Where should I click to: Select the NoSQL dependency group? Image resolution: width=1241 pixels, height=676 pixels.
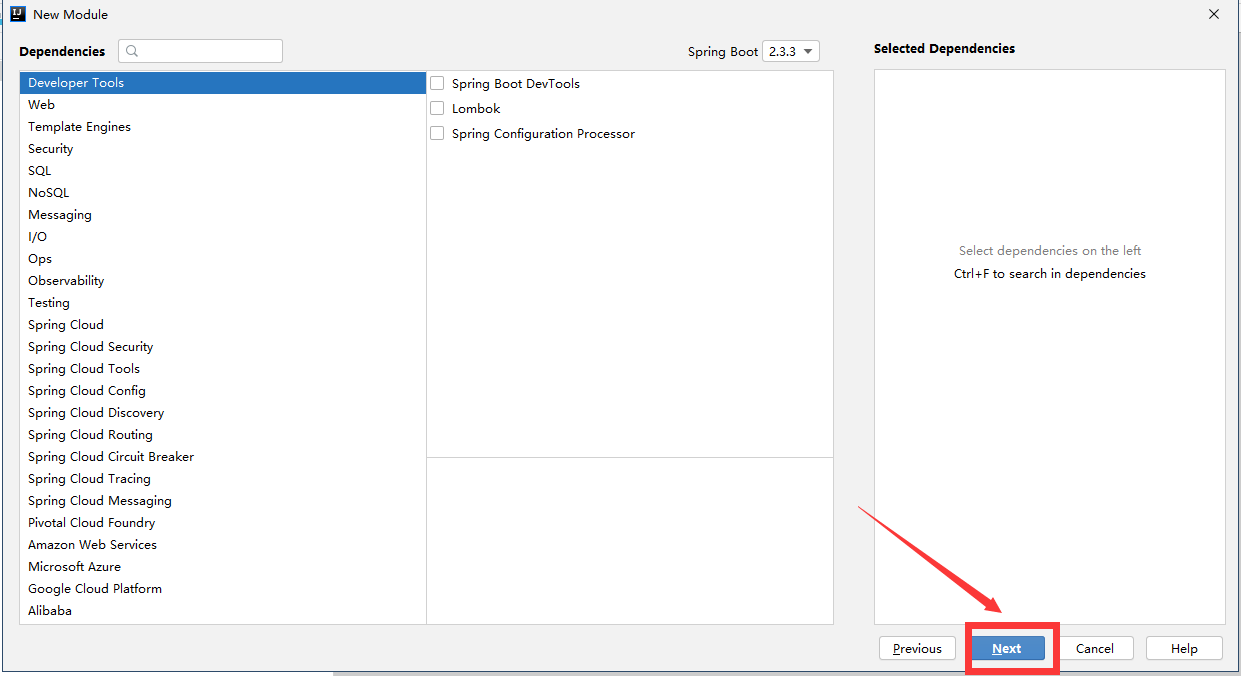pyautogui.click(x=49, y=193)
